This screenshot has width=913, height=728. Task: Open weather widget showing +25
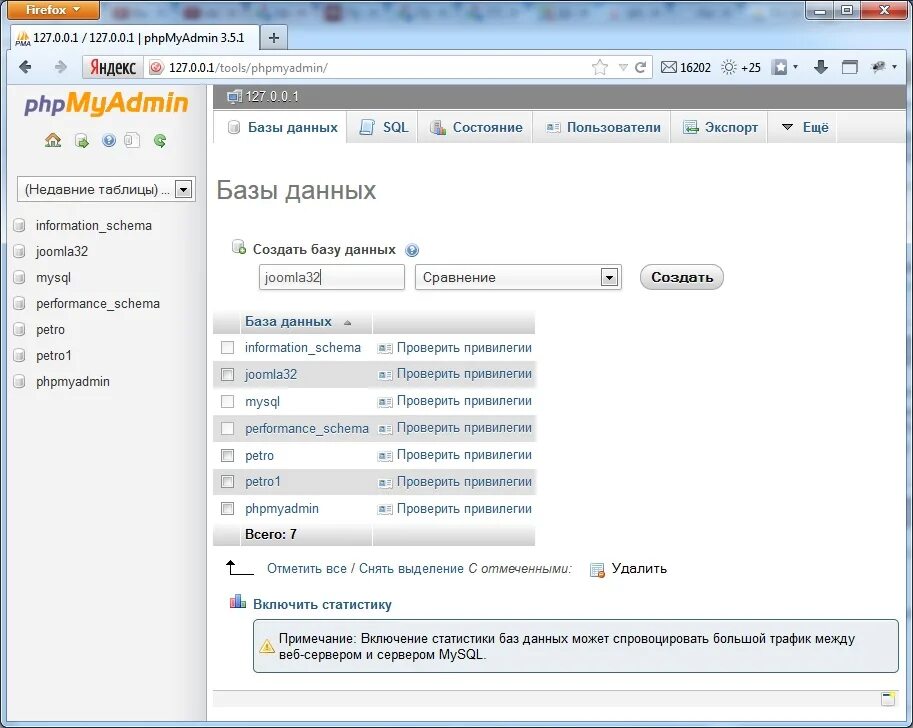[741, 68]
